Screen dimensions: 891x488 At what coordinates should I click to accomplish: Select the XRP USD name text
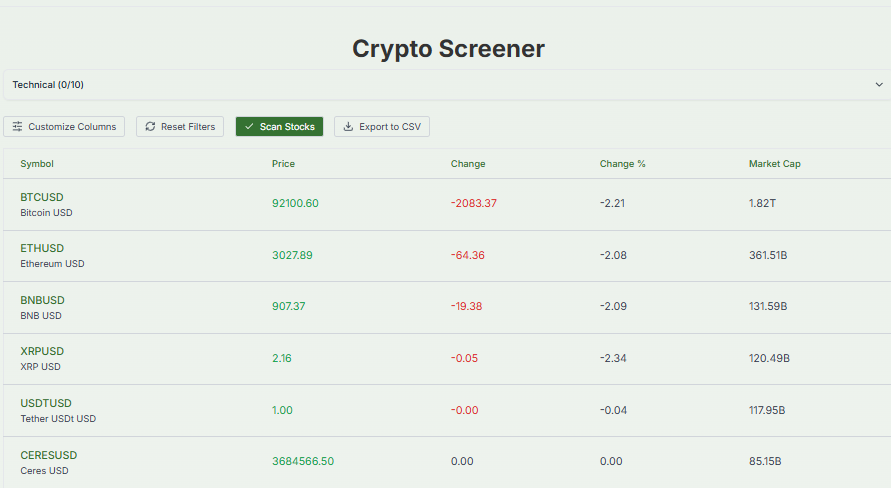point(40,366)
